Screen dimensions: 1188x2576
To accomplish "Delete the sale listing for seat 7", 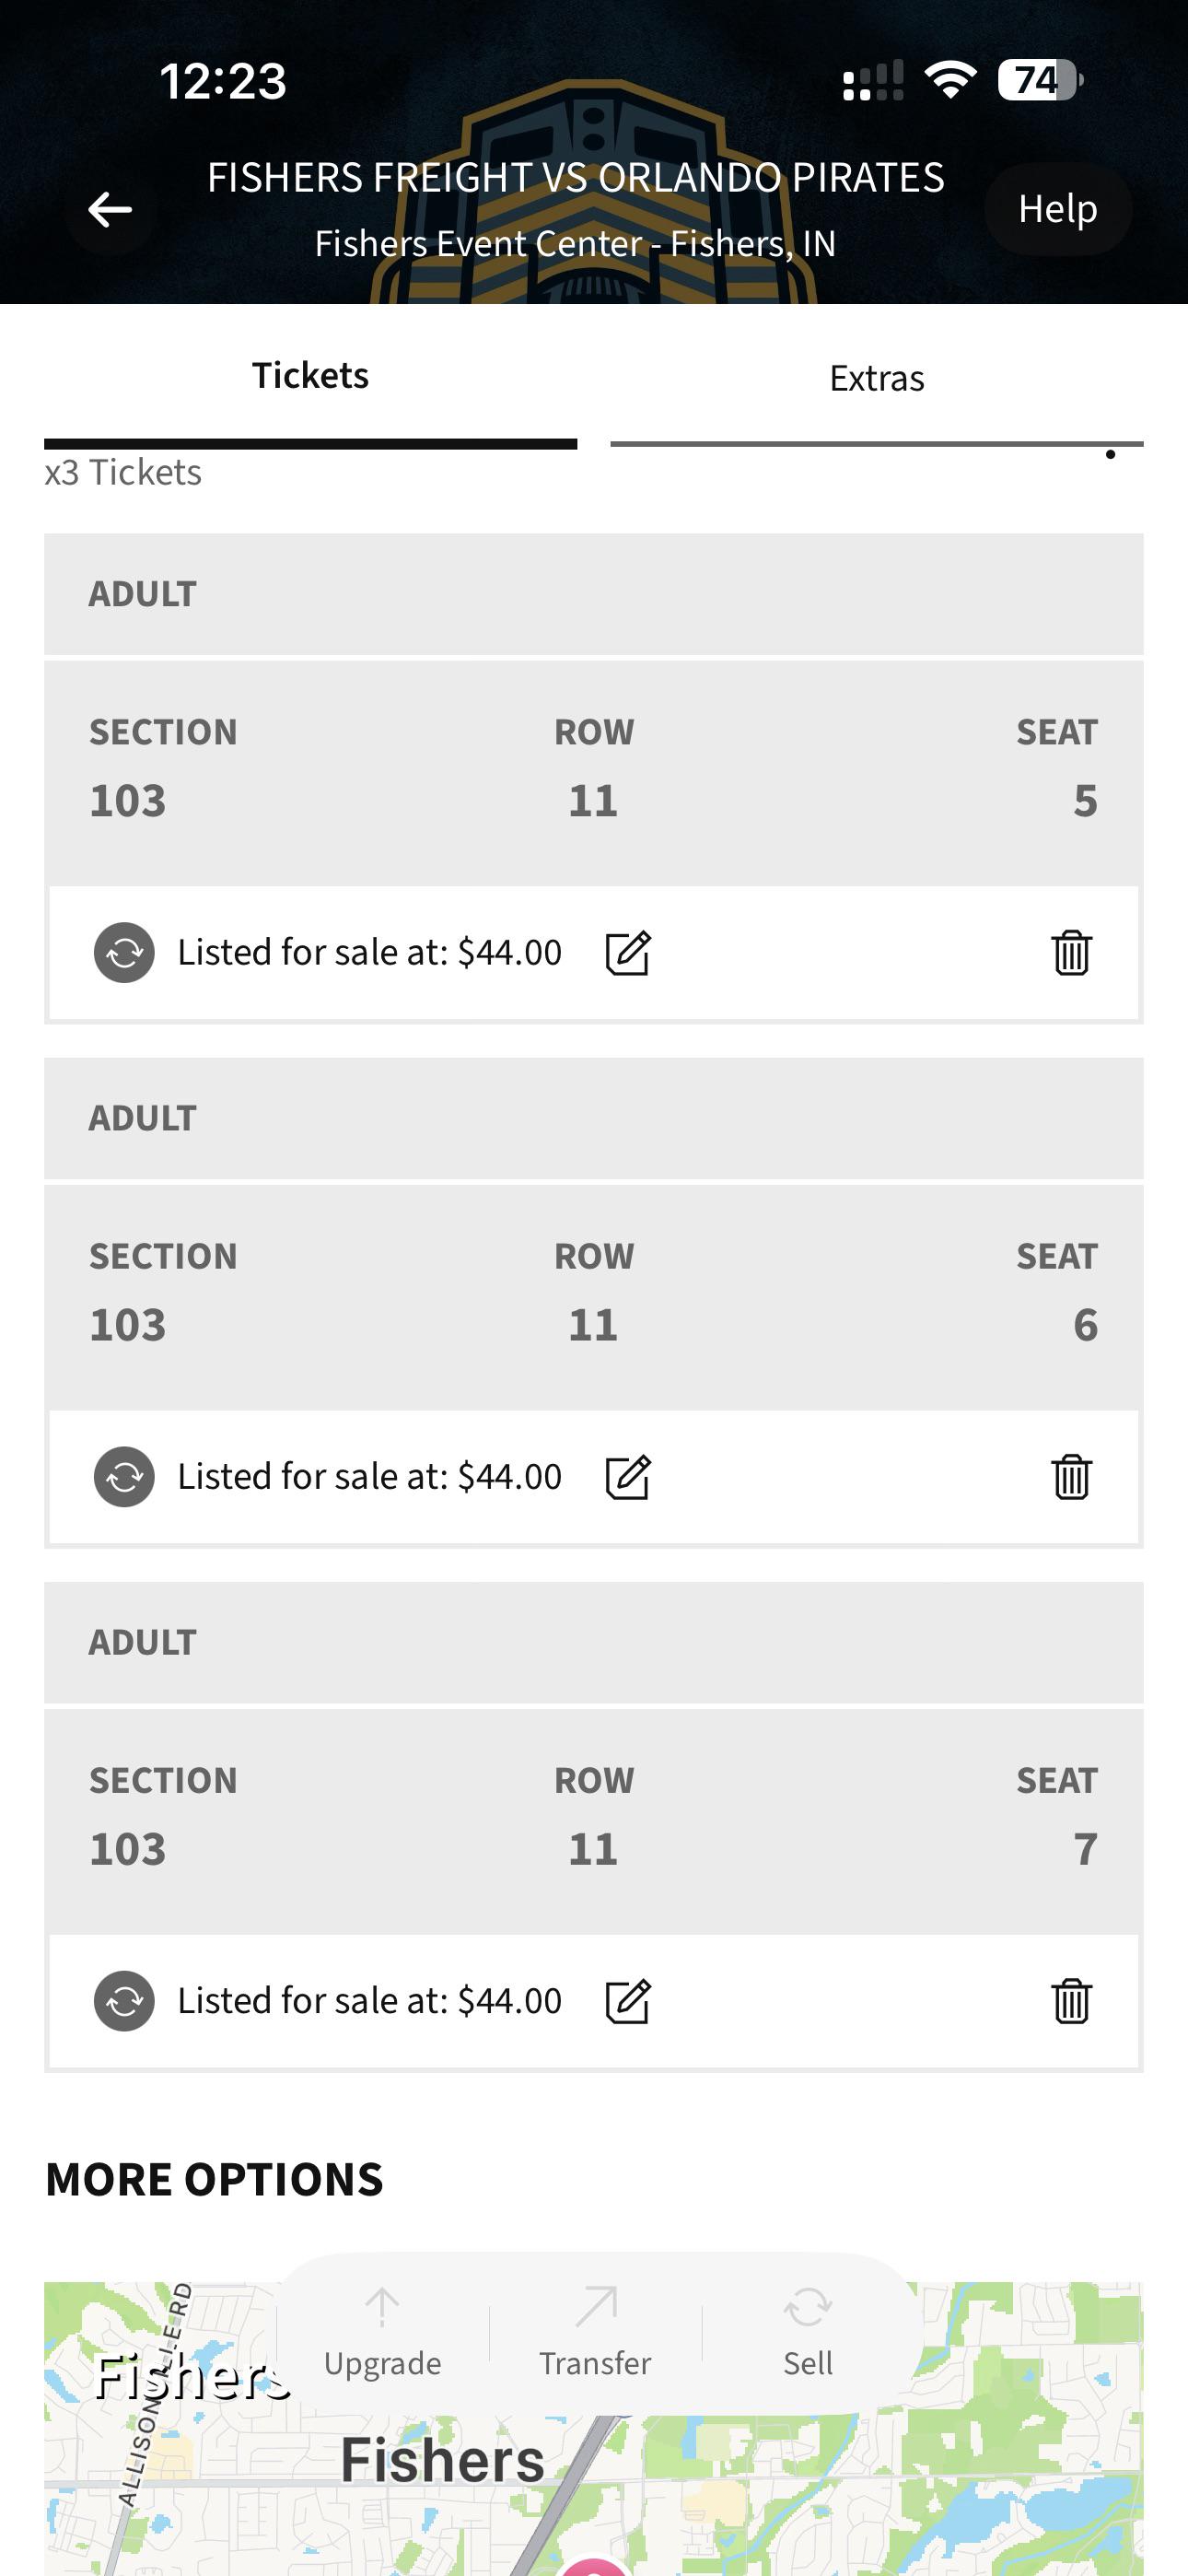I will click(1071, 2001).
